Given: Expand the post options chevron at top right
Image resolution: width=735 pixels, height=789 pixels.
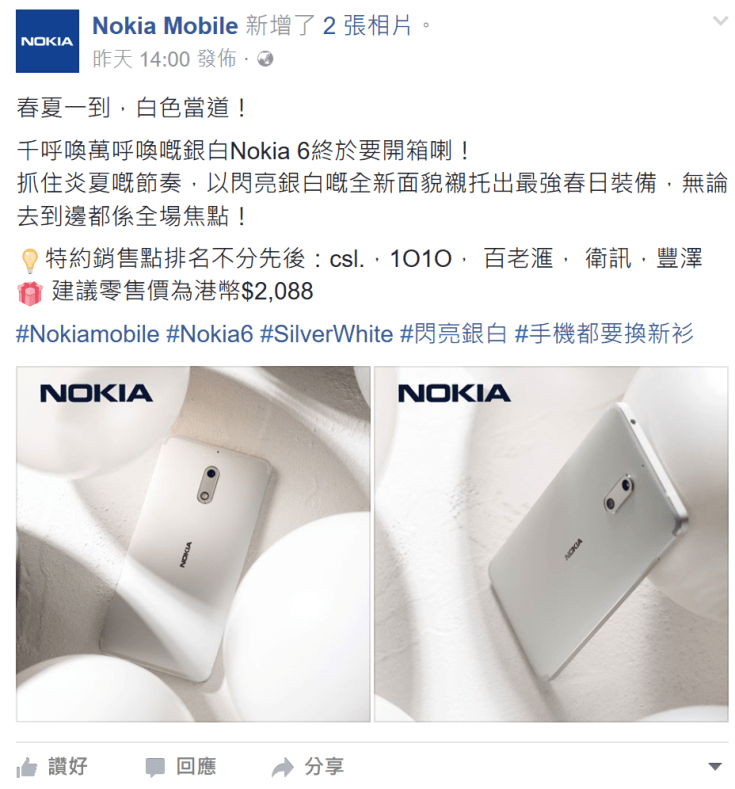Looking at the screenshot, I should pos(720,21).
